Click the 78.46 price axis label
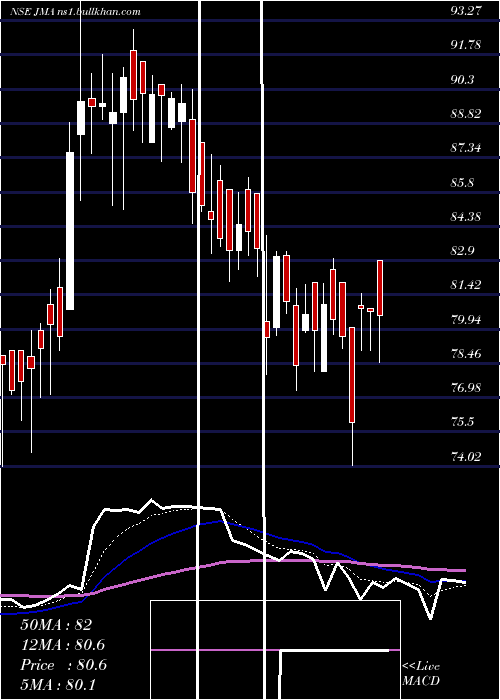The image size is (500, 700). (x=466, y=354)
